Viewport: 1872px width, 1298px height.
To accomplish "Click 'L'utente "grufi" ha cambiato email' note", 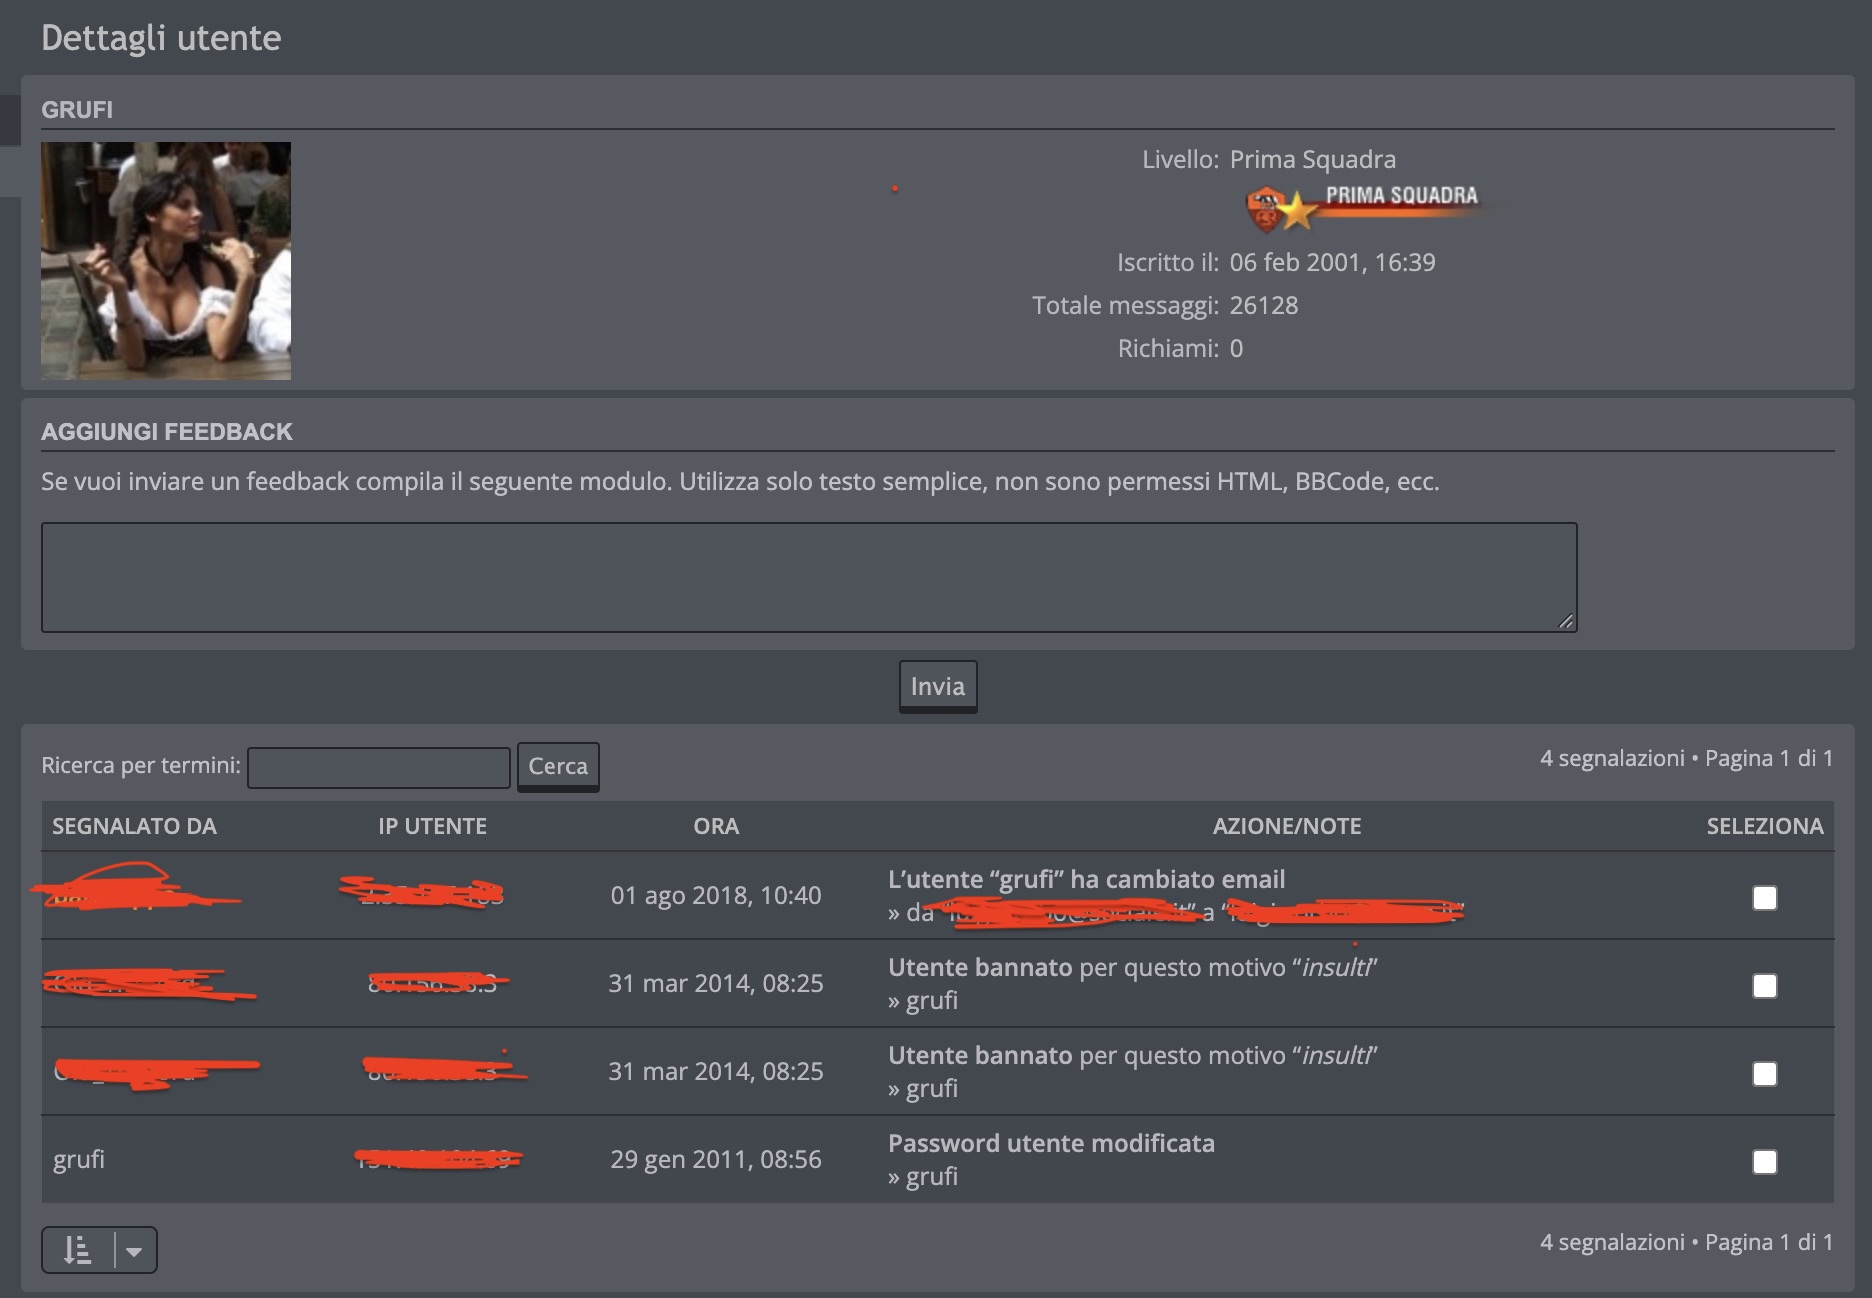I will pos(1086,879).
